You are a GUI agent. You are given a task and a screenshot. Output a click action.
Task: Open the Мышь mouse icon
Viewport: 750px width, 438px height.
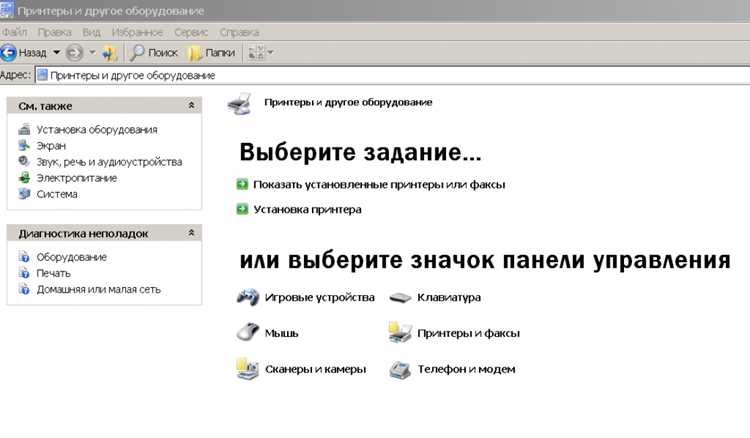click(x=248, y=332)
